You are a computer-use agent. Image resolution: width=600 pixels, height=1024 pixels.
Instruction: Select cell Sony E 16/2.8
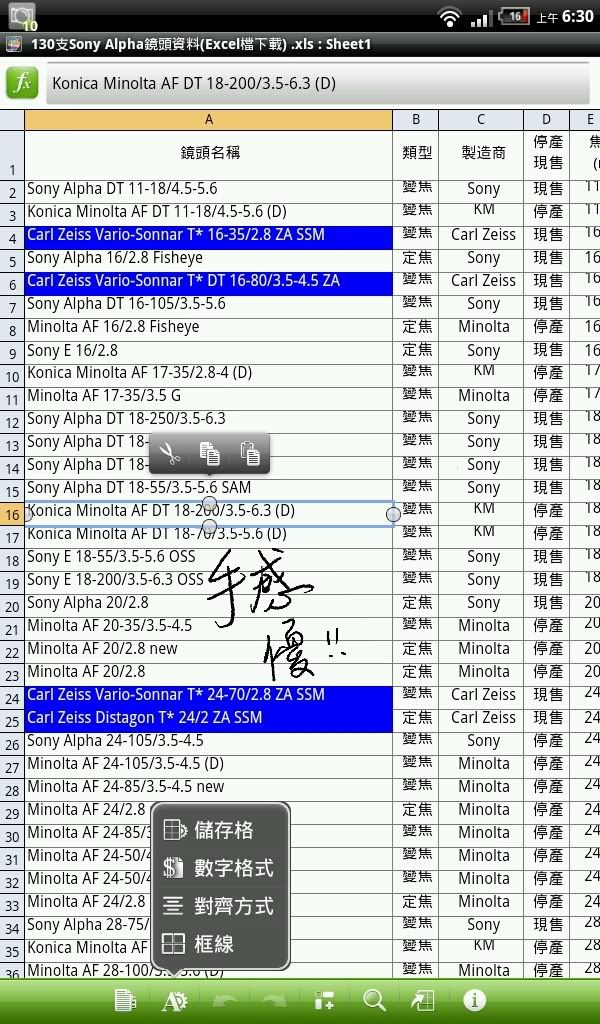(x=209, y=351)
